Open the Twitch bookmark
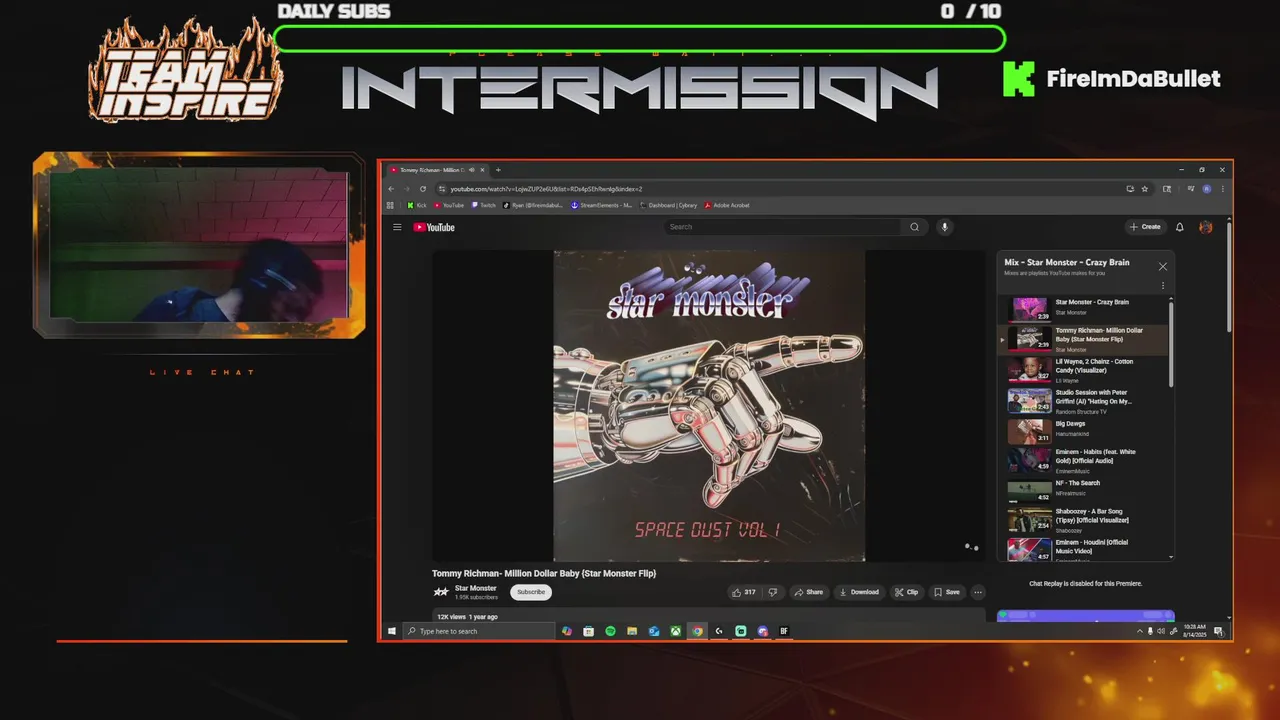This screenshot has width=1280, height=720. coord(483,205)
